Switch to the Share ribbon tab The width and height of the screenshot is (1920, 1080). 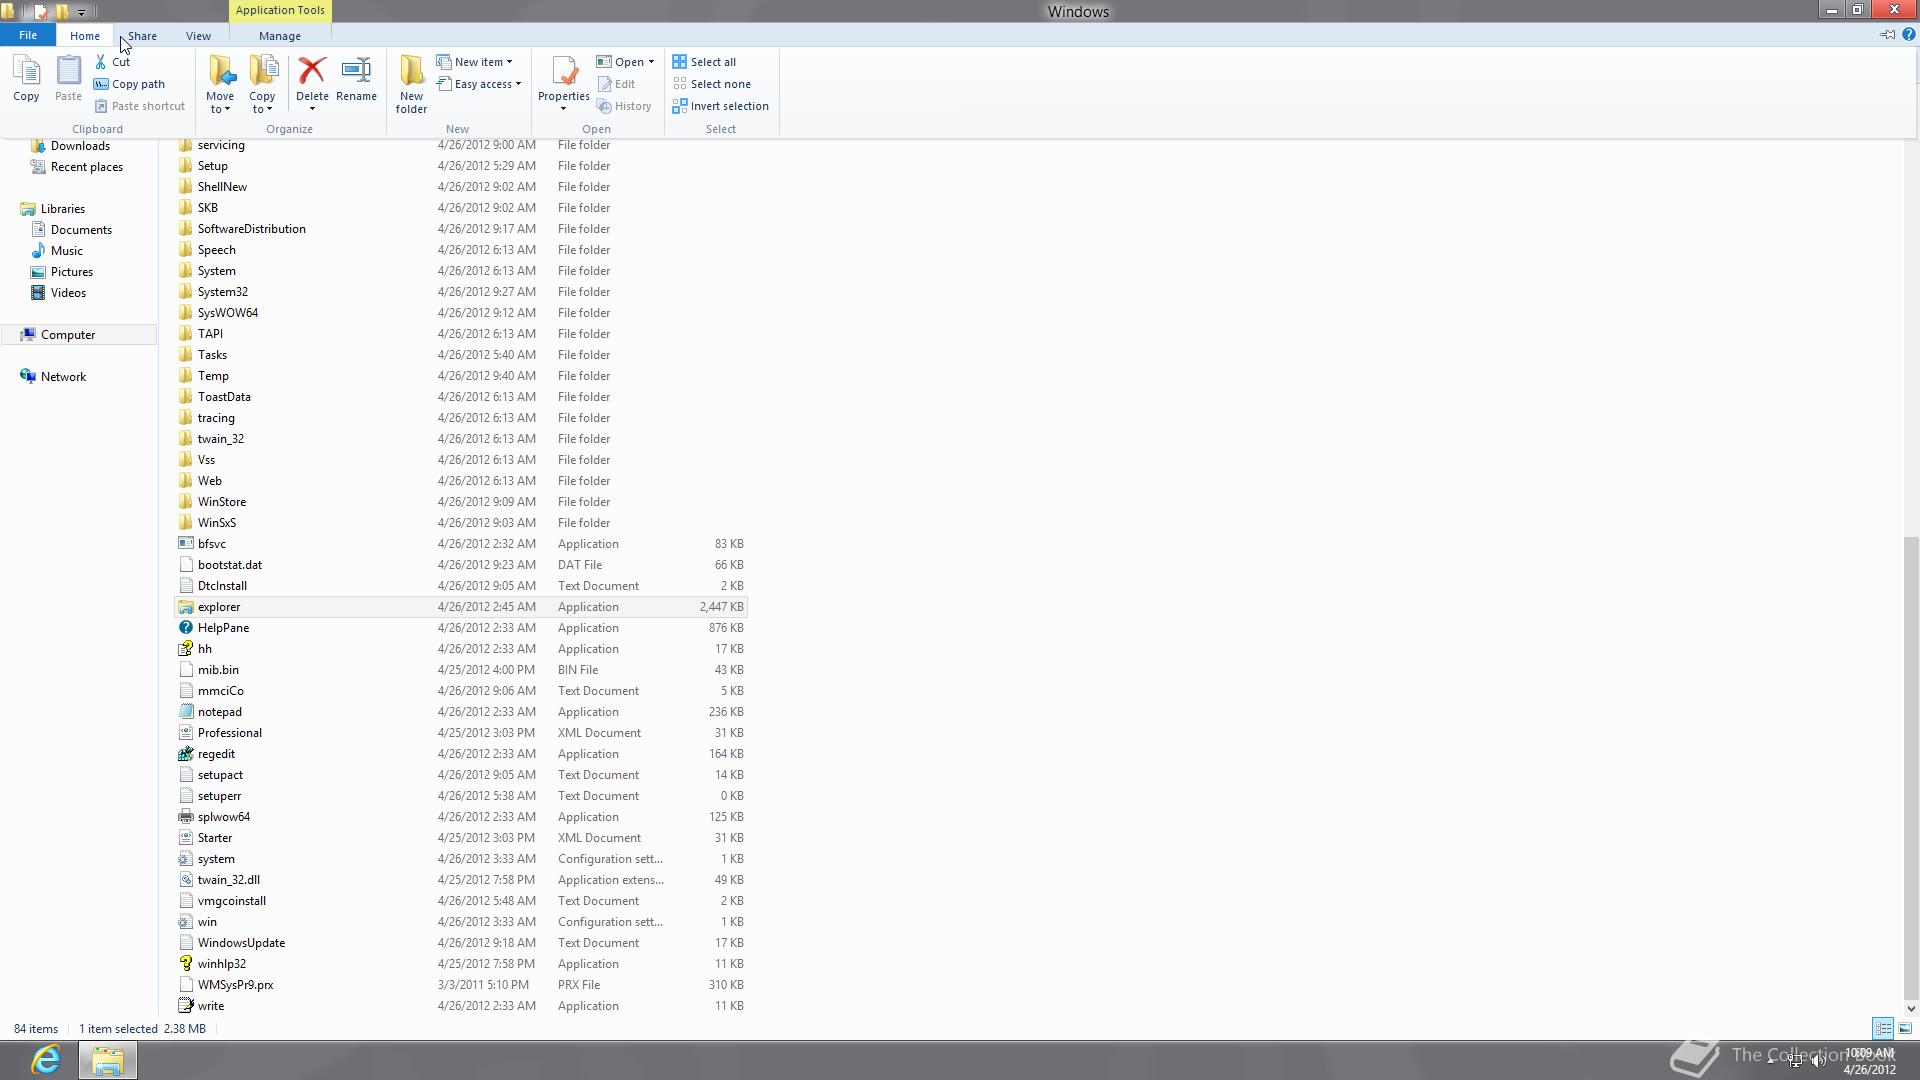(142, 35)
